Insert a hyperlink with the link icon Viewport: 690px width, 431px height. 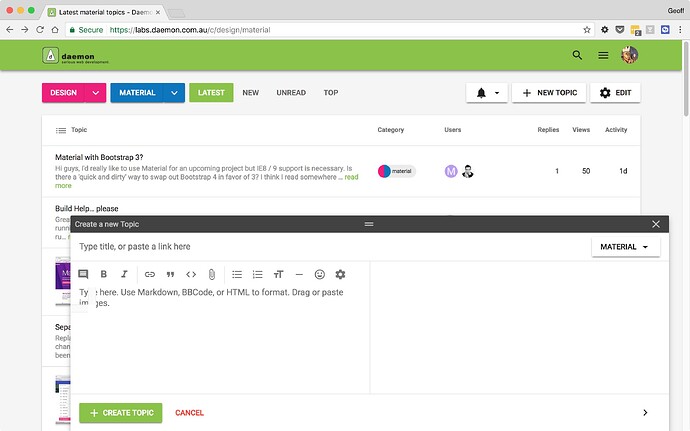tap(150, 274)
